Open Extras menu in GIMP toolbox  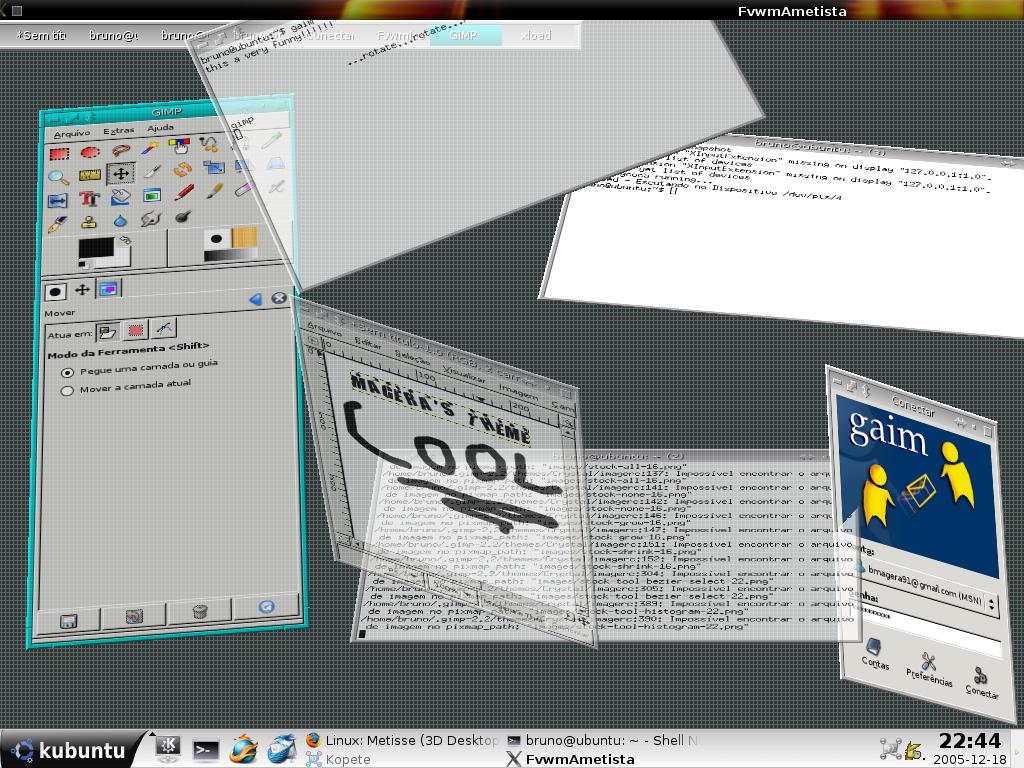118,131
